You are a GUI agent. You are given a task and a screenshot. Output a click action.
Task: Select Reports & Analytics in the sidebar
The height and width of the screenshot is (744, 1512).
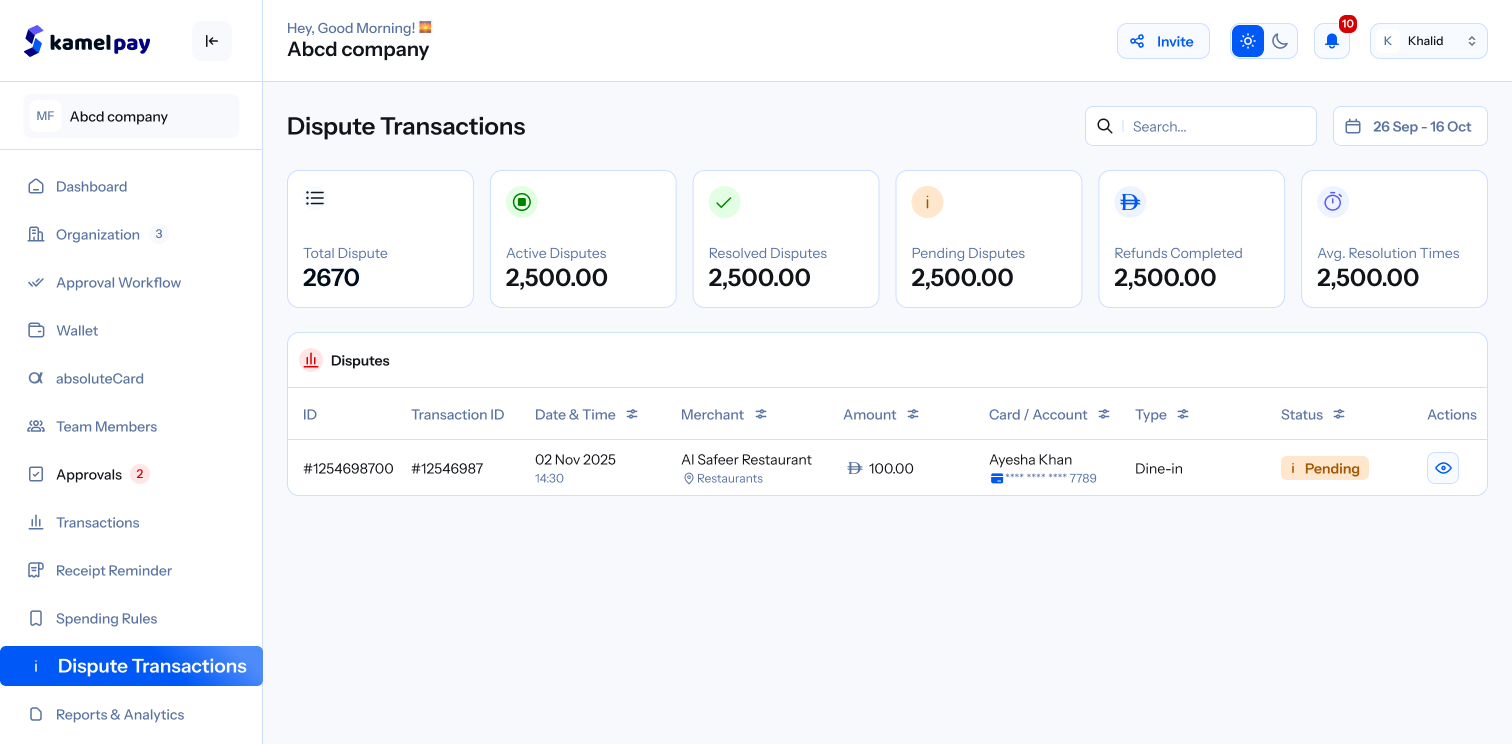click(120, 714)
